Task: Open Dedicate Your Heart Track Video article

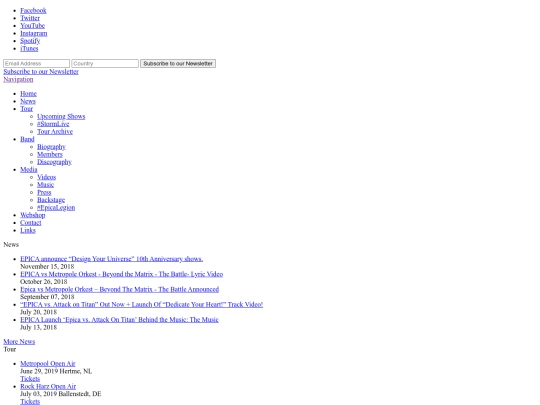Action: coord(142,304)
